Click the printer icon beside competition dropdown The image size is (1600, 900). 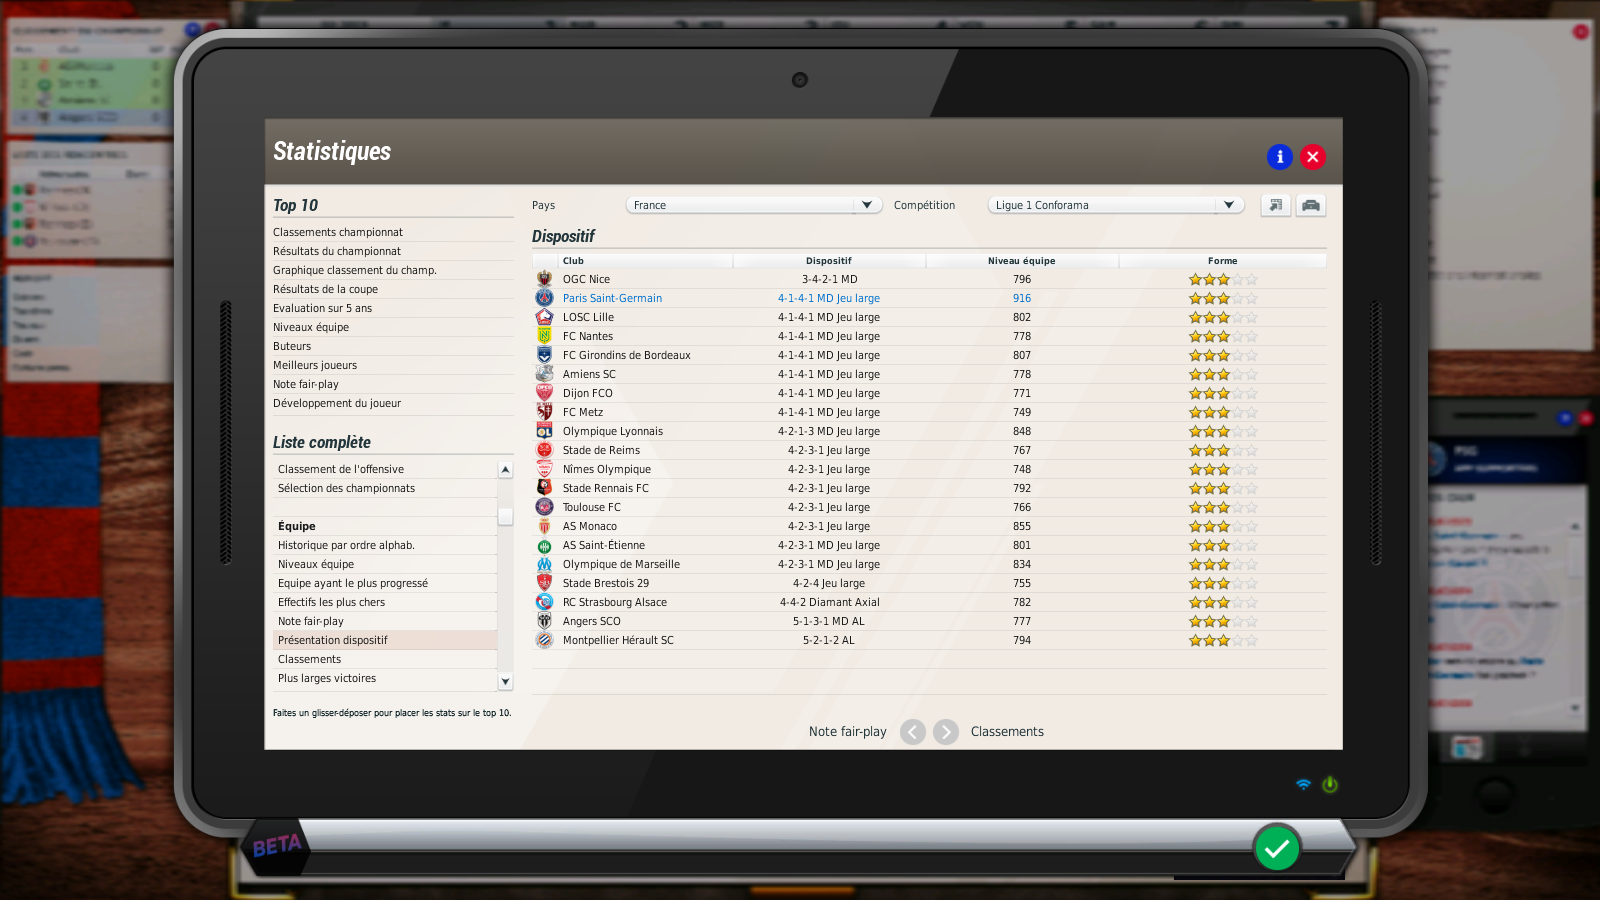[1311, 205]
